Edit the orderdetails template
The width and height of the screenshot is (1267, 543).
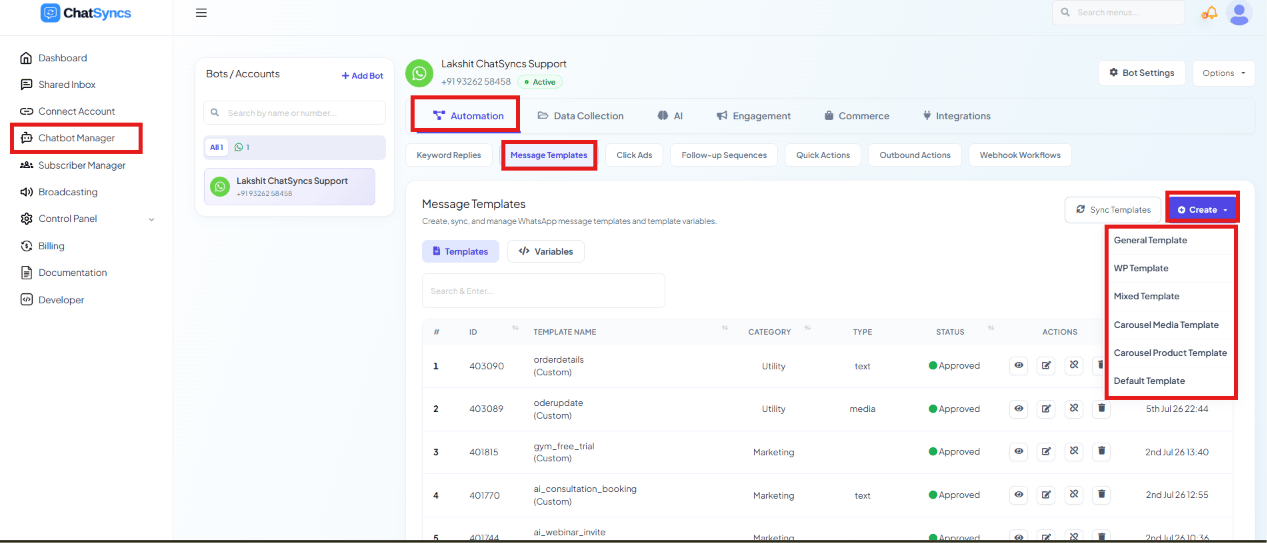[x=1046, y=366]
